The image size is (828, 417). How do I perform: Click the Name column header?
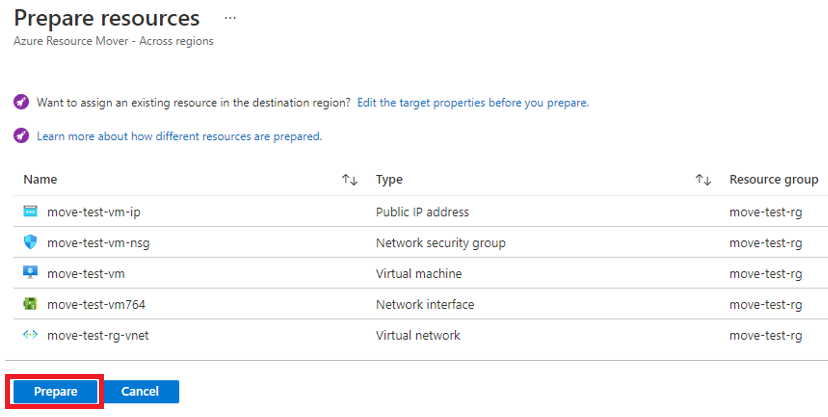pos(40,179)
